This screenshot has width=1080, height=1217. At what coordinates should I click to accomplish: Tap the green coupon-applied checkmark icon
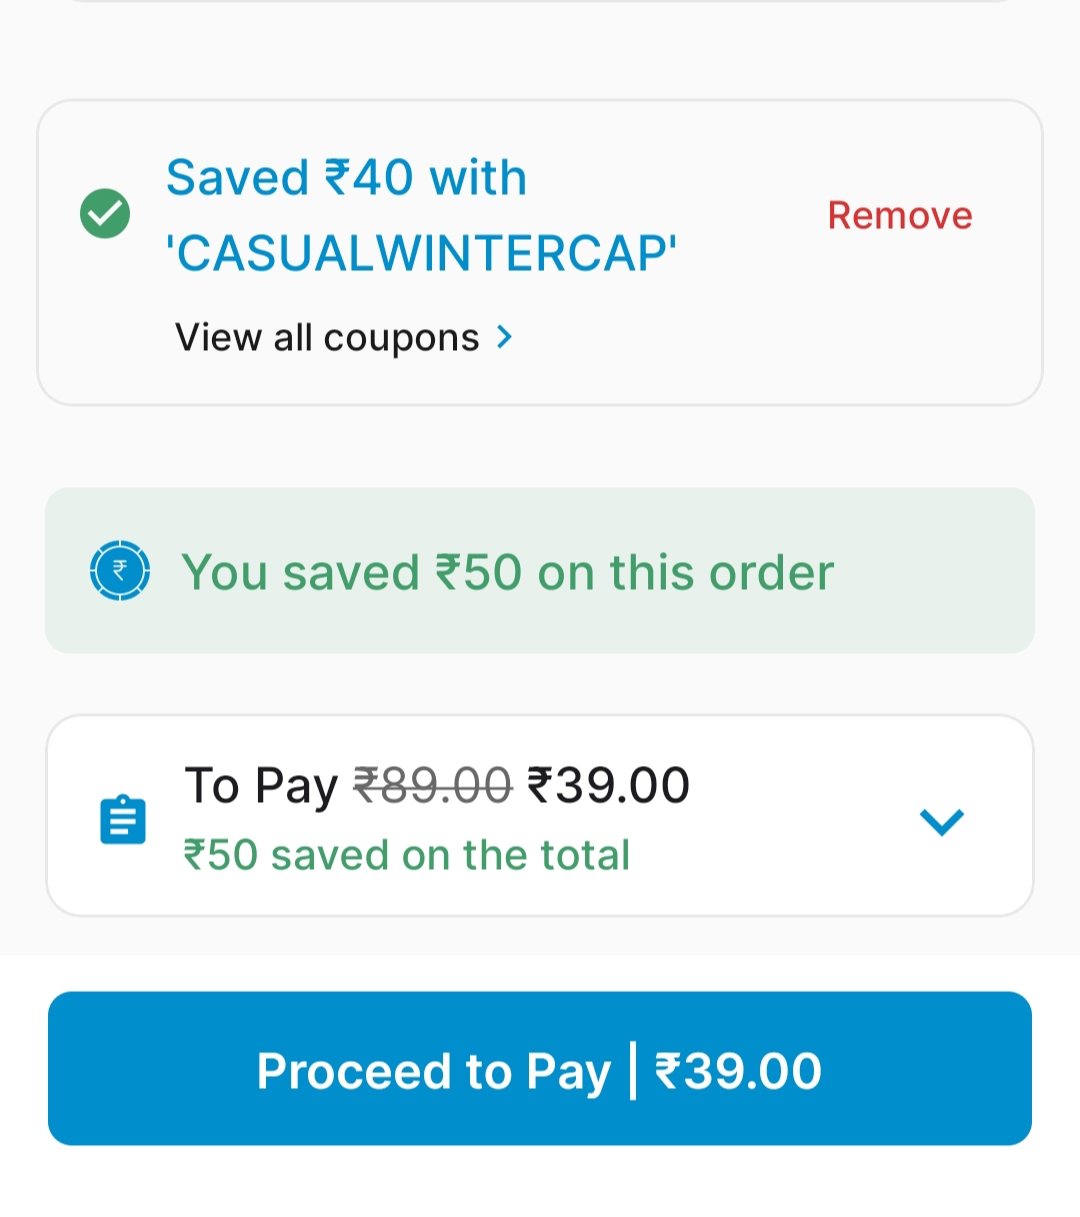pos(105,214)
